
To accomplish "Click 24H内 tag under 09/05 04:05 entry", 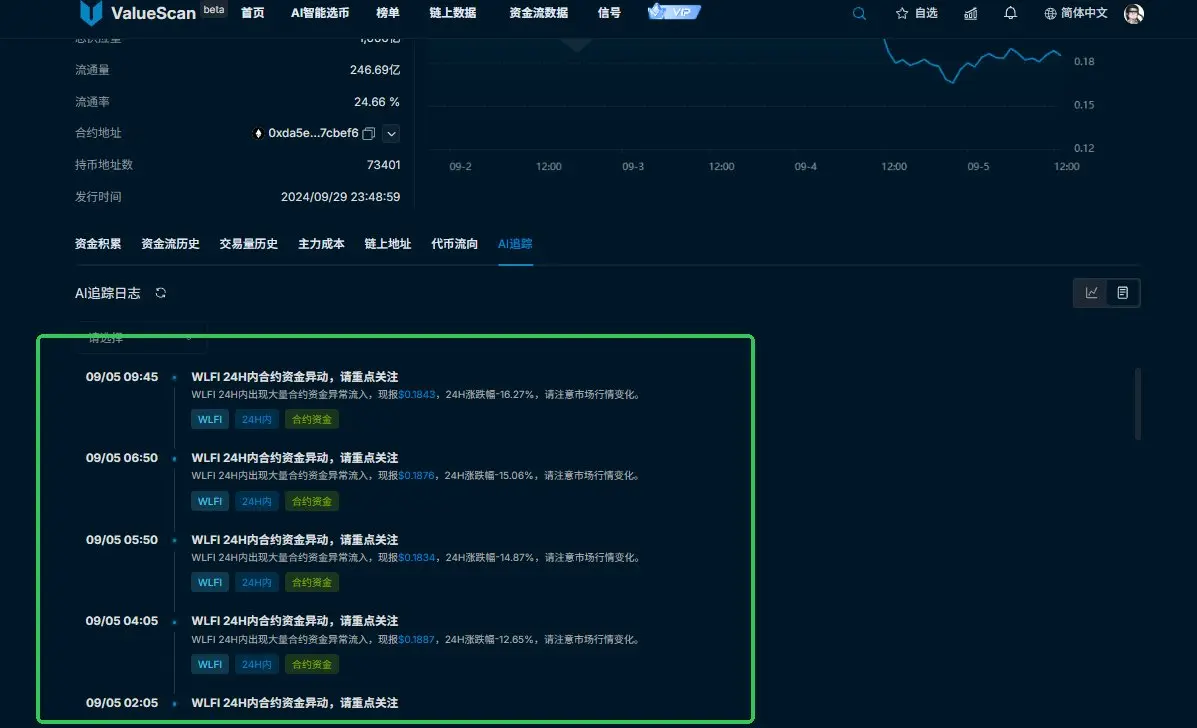I will pos(256,665).
